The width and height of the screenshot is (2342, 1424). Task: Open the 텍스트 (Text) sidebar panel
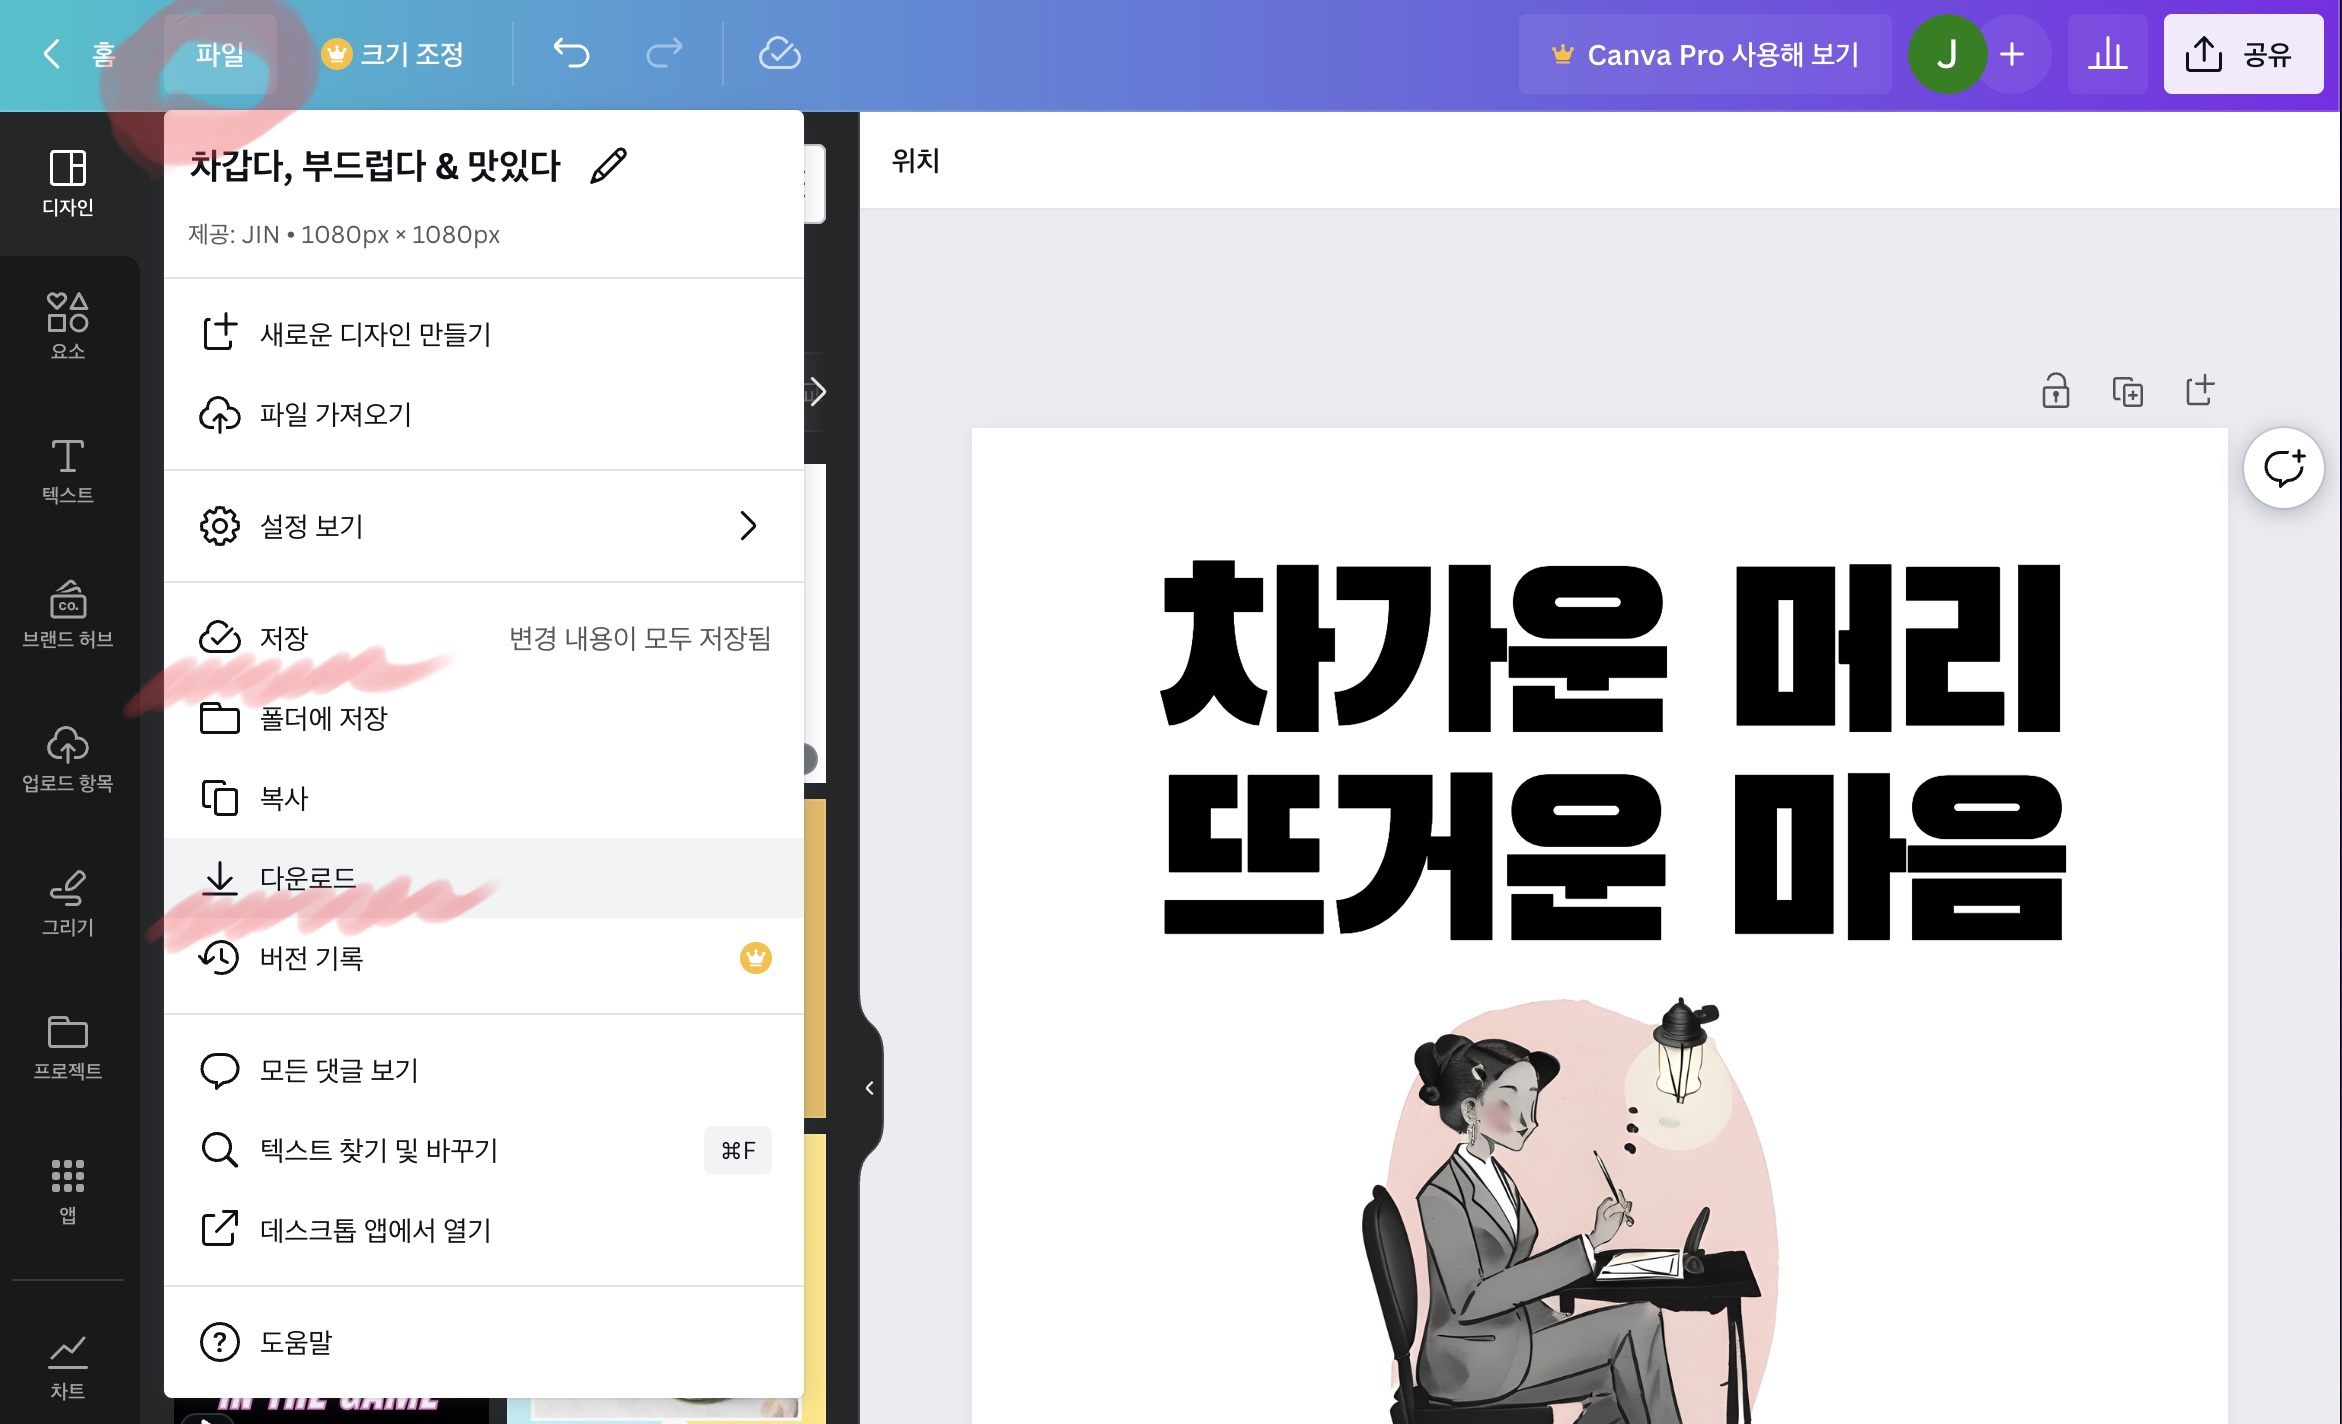[x=68, y=470]
